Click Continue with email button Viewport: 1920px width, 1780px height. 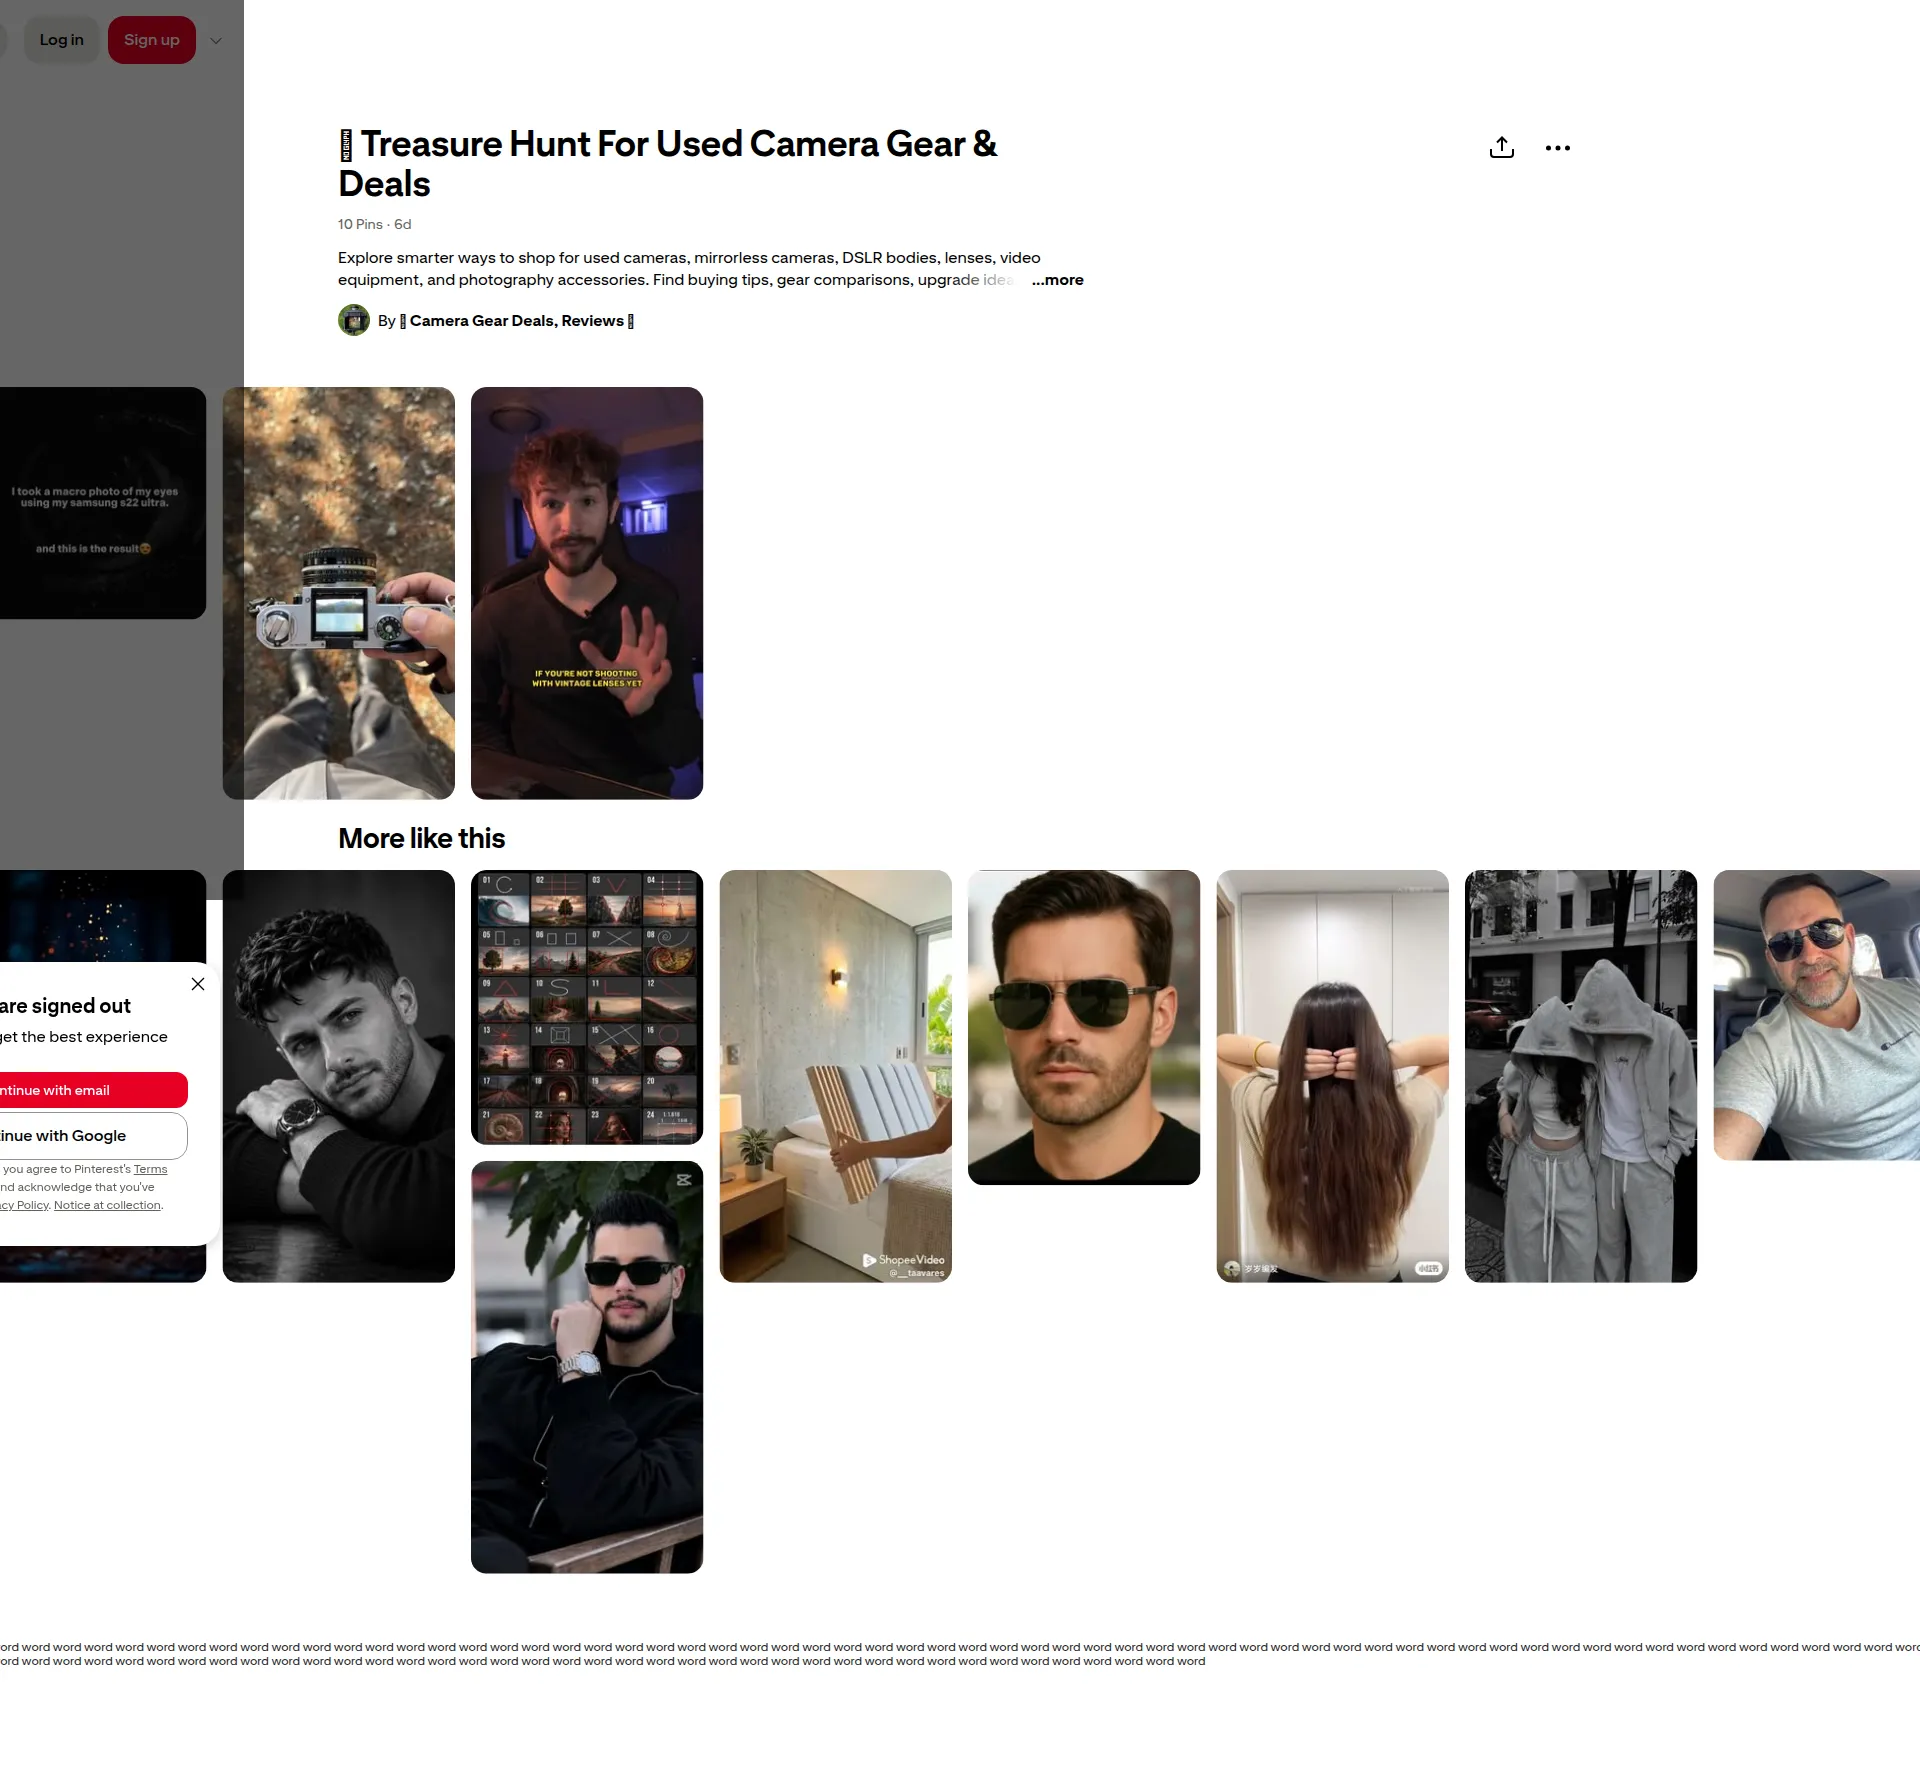pyautogui.click(x=92, y=1090)
